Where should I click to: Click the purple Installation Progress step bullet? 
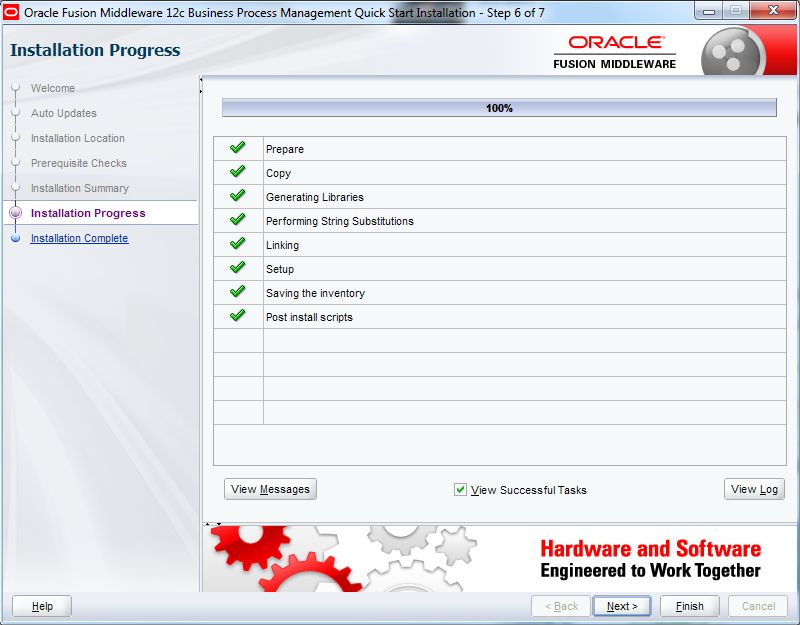point(16,213)
